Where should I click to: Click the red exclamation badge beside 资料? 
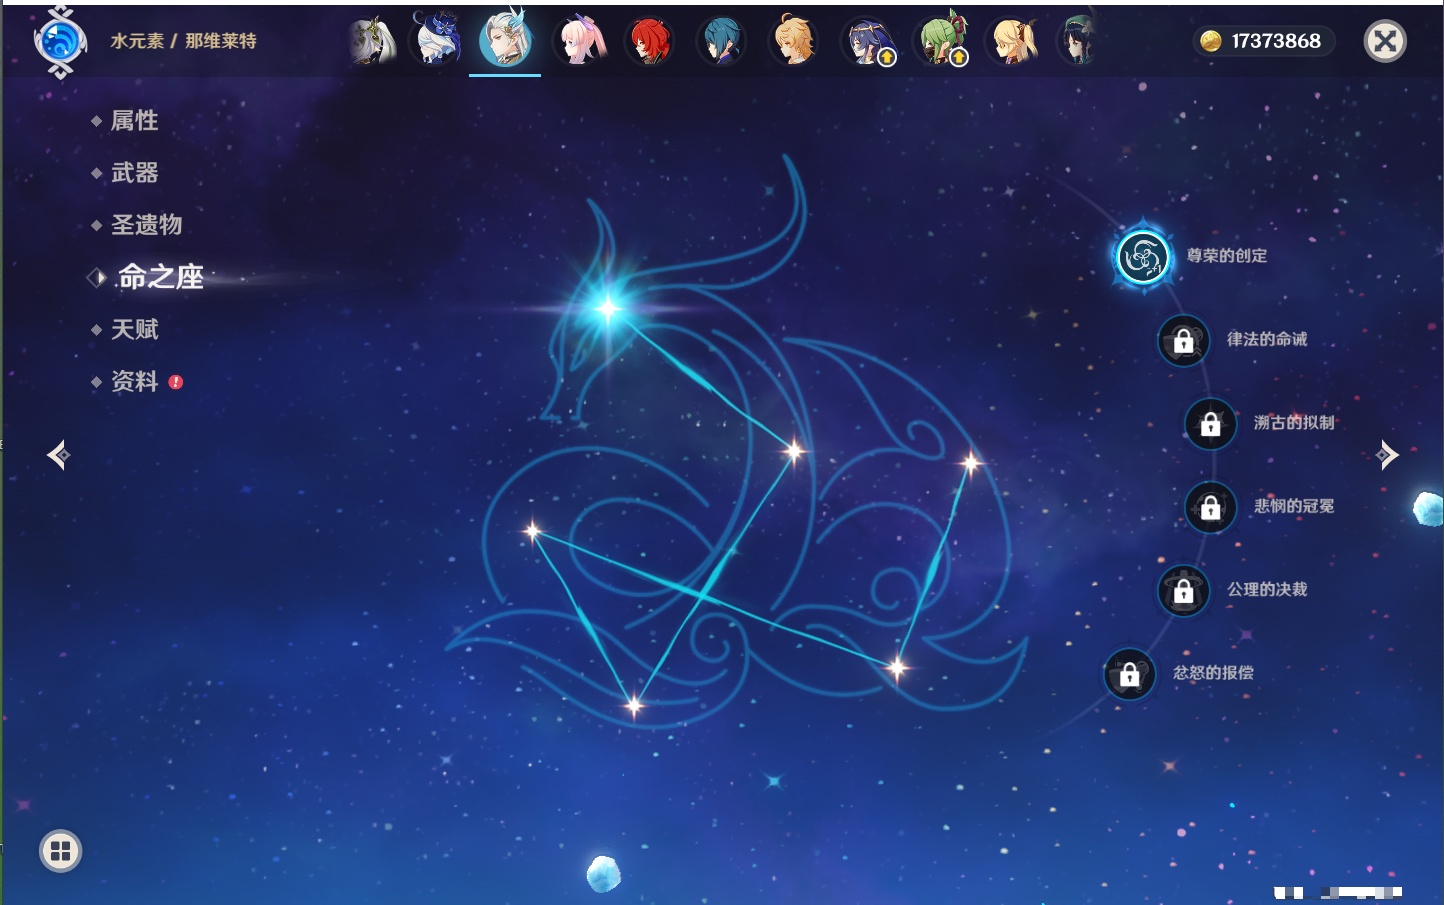point(176,382)
